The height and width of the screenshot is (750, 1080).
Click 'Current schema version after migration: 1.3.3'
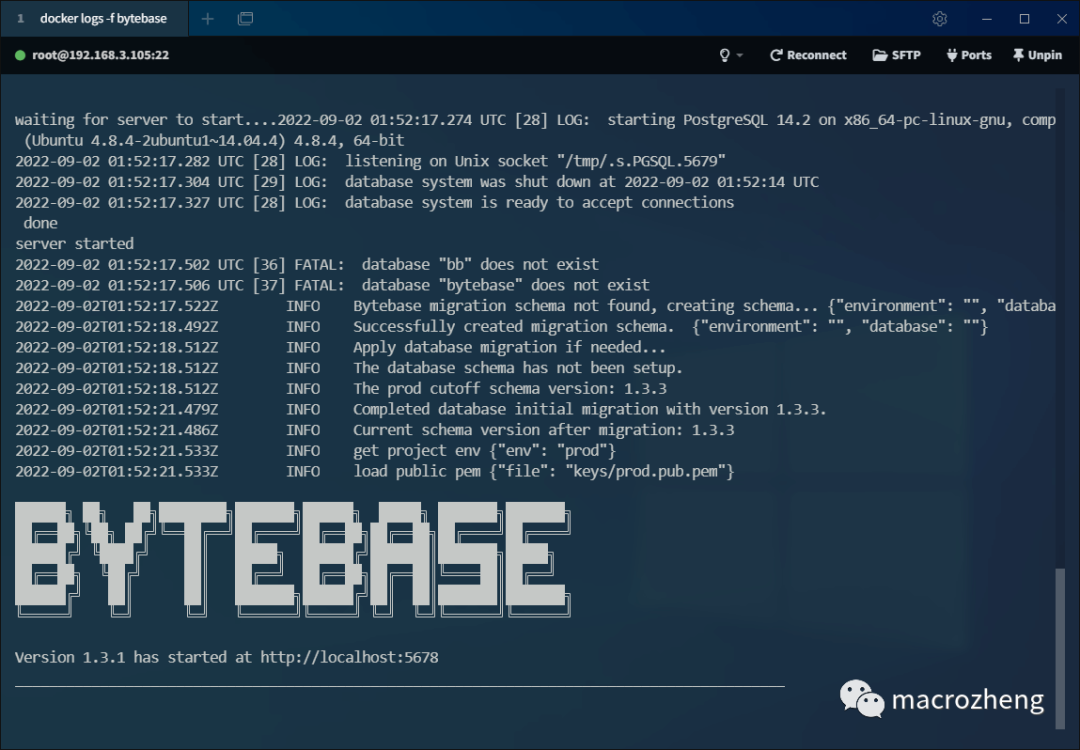tap(543, 430)
